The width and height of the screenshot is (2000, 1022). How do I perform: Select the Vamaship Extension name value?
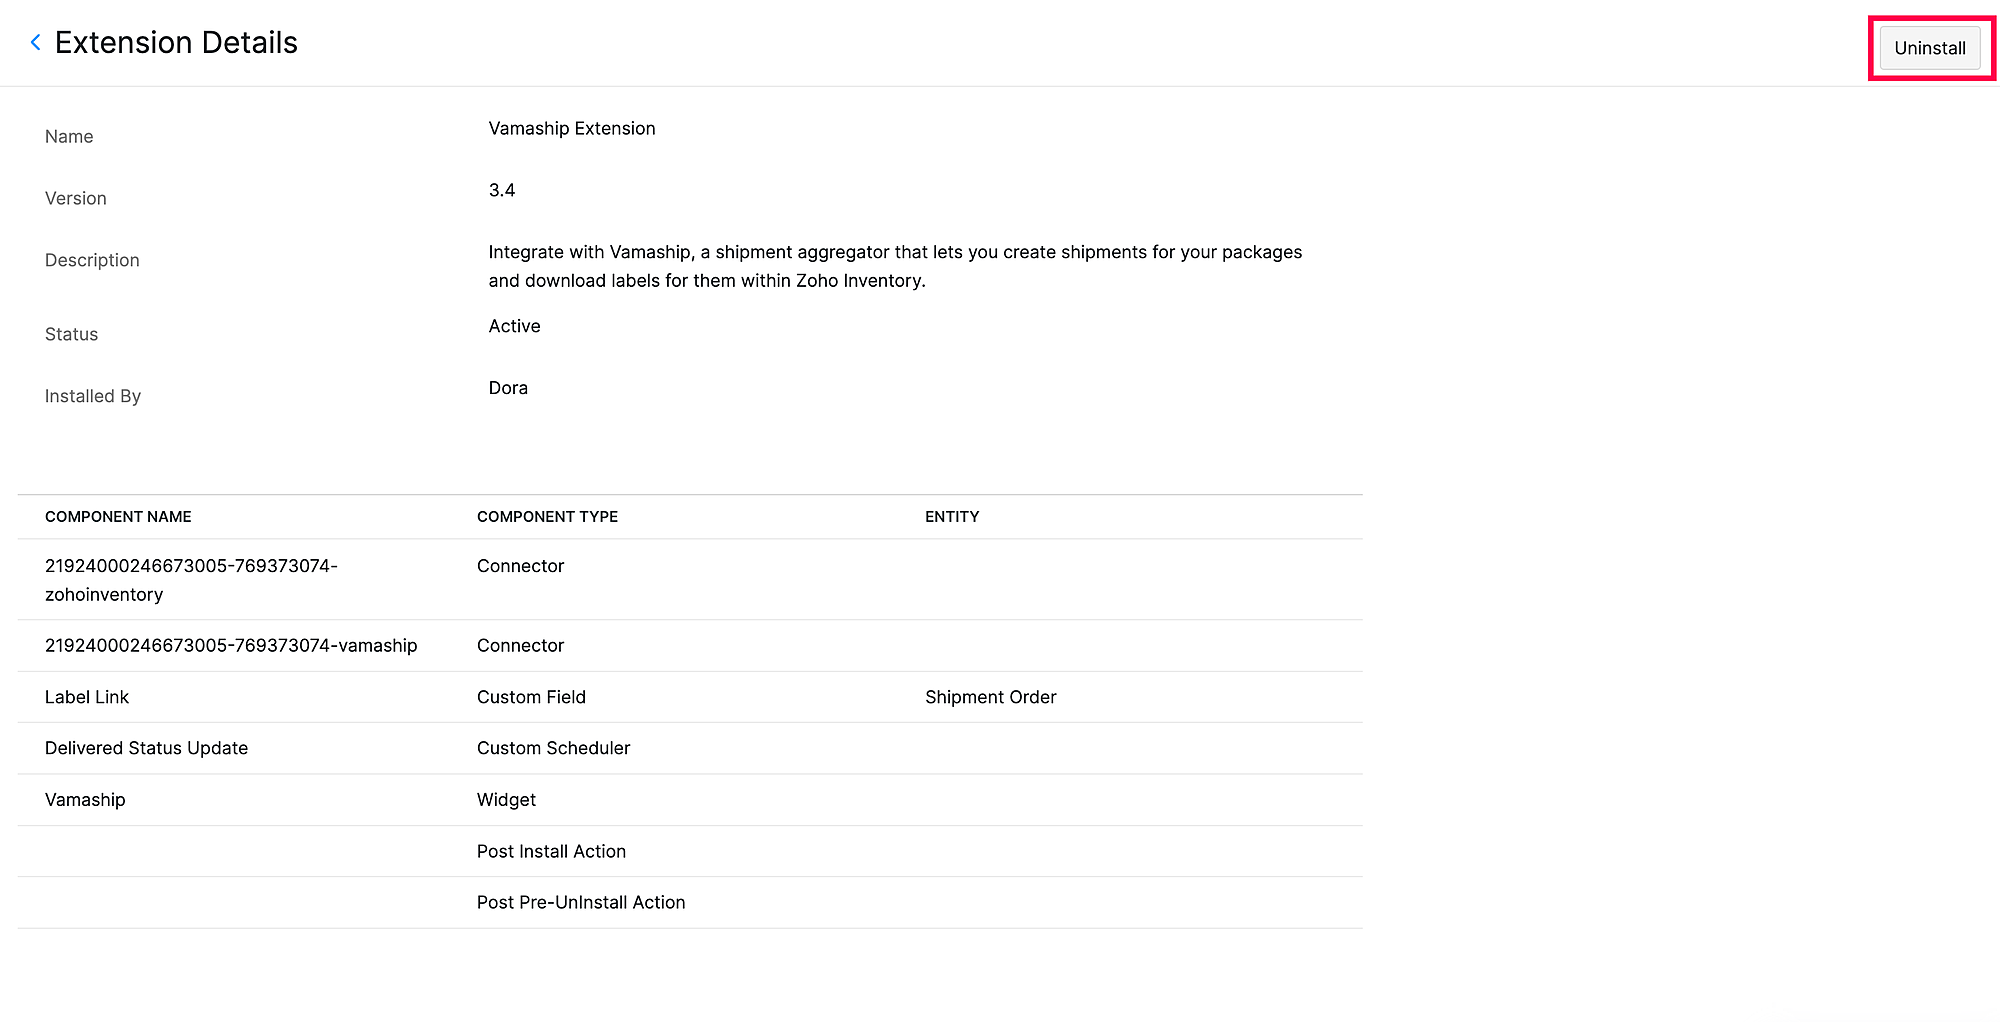[571, 128]
